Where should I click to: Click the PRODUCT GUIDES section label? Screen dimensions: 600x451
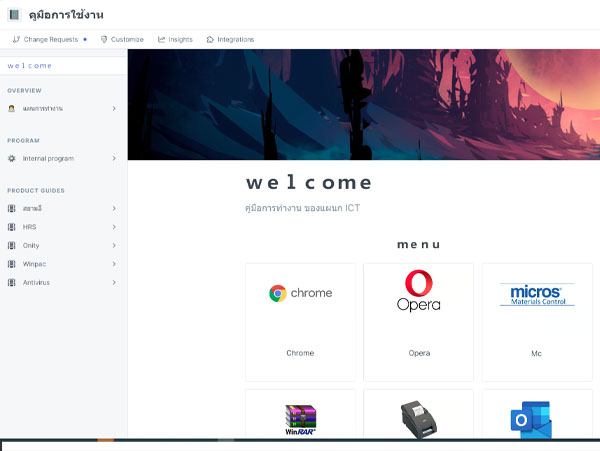pos(36,190)
